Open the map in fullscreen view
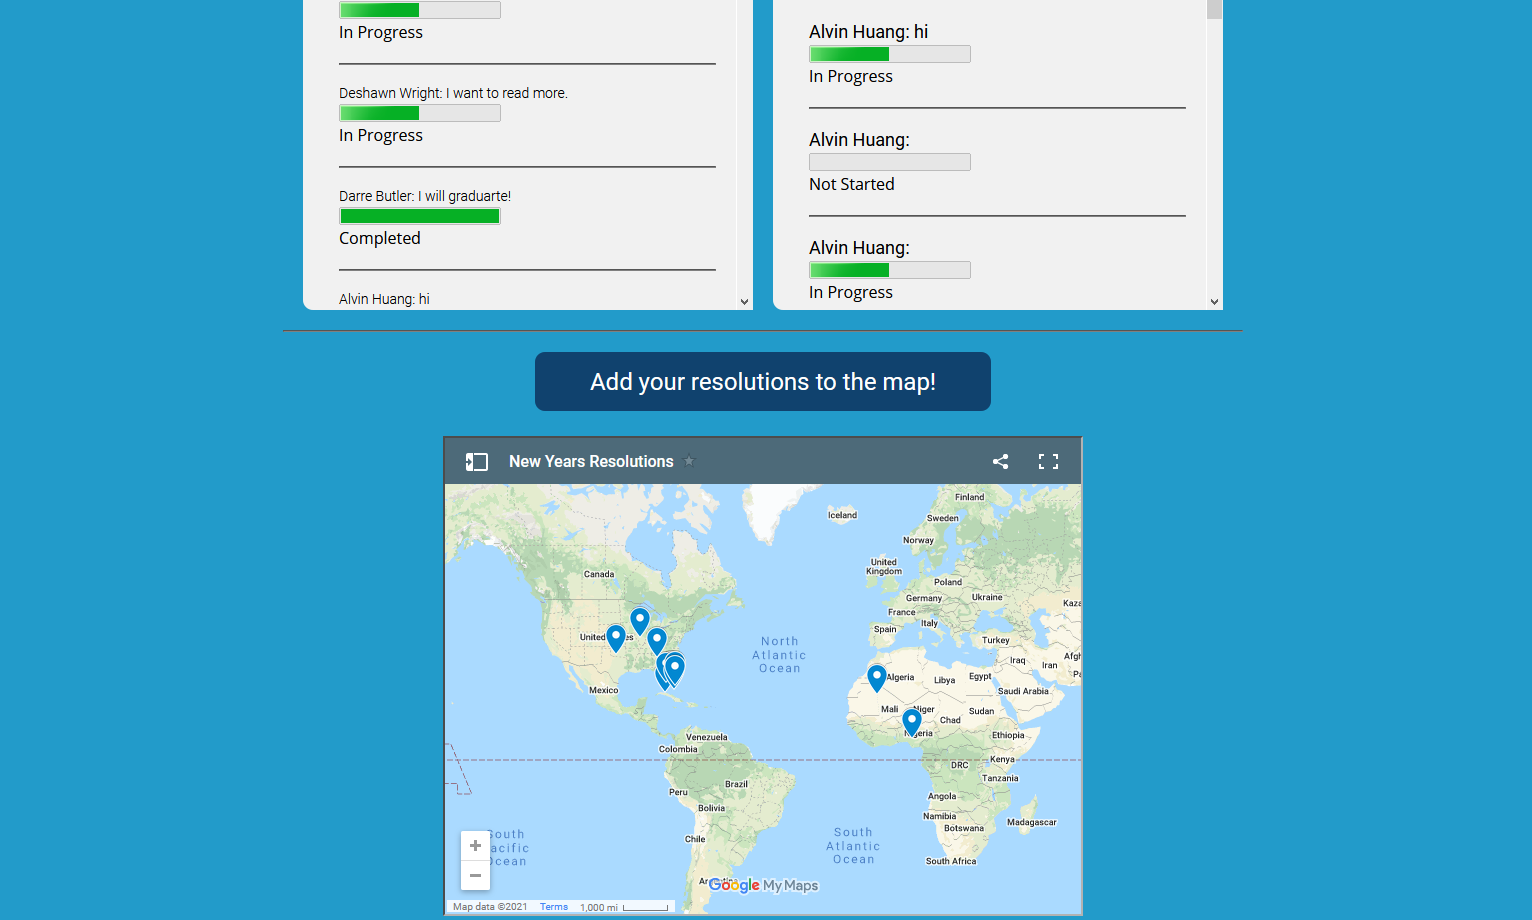 click(1048, 461)
